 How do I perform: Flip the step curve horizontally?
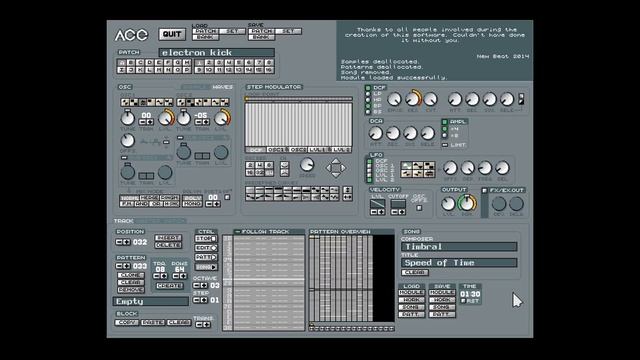coord(347,197)
